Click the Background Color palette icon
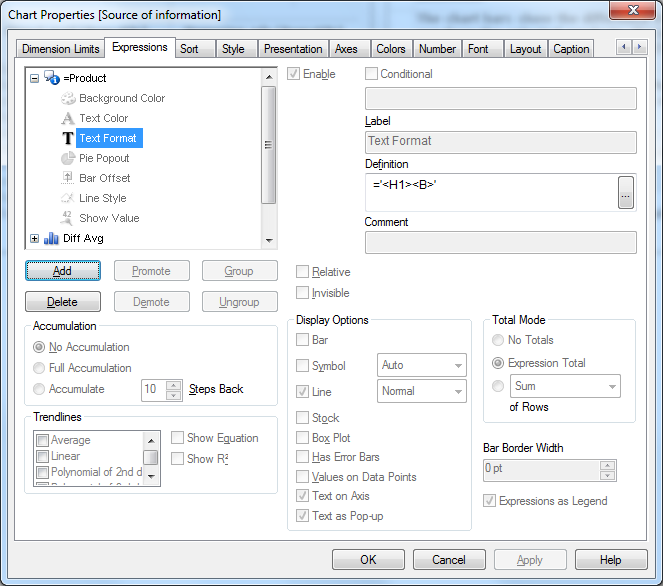Viewport: 663px width, 586px height. click(68, 98)
